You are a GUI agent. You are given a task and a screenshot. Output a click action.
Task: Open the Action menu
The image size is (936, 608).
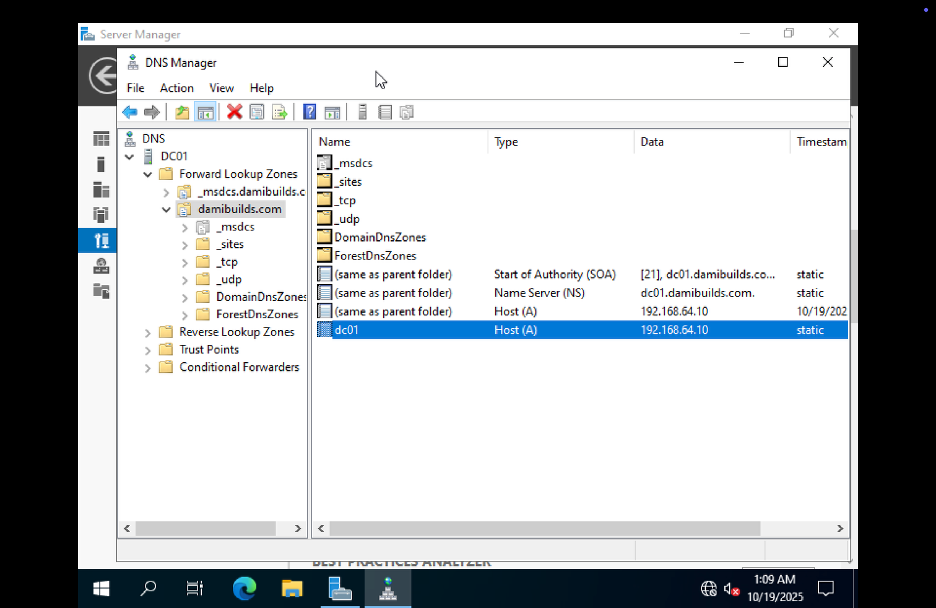click(x=176, y=88)
